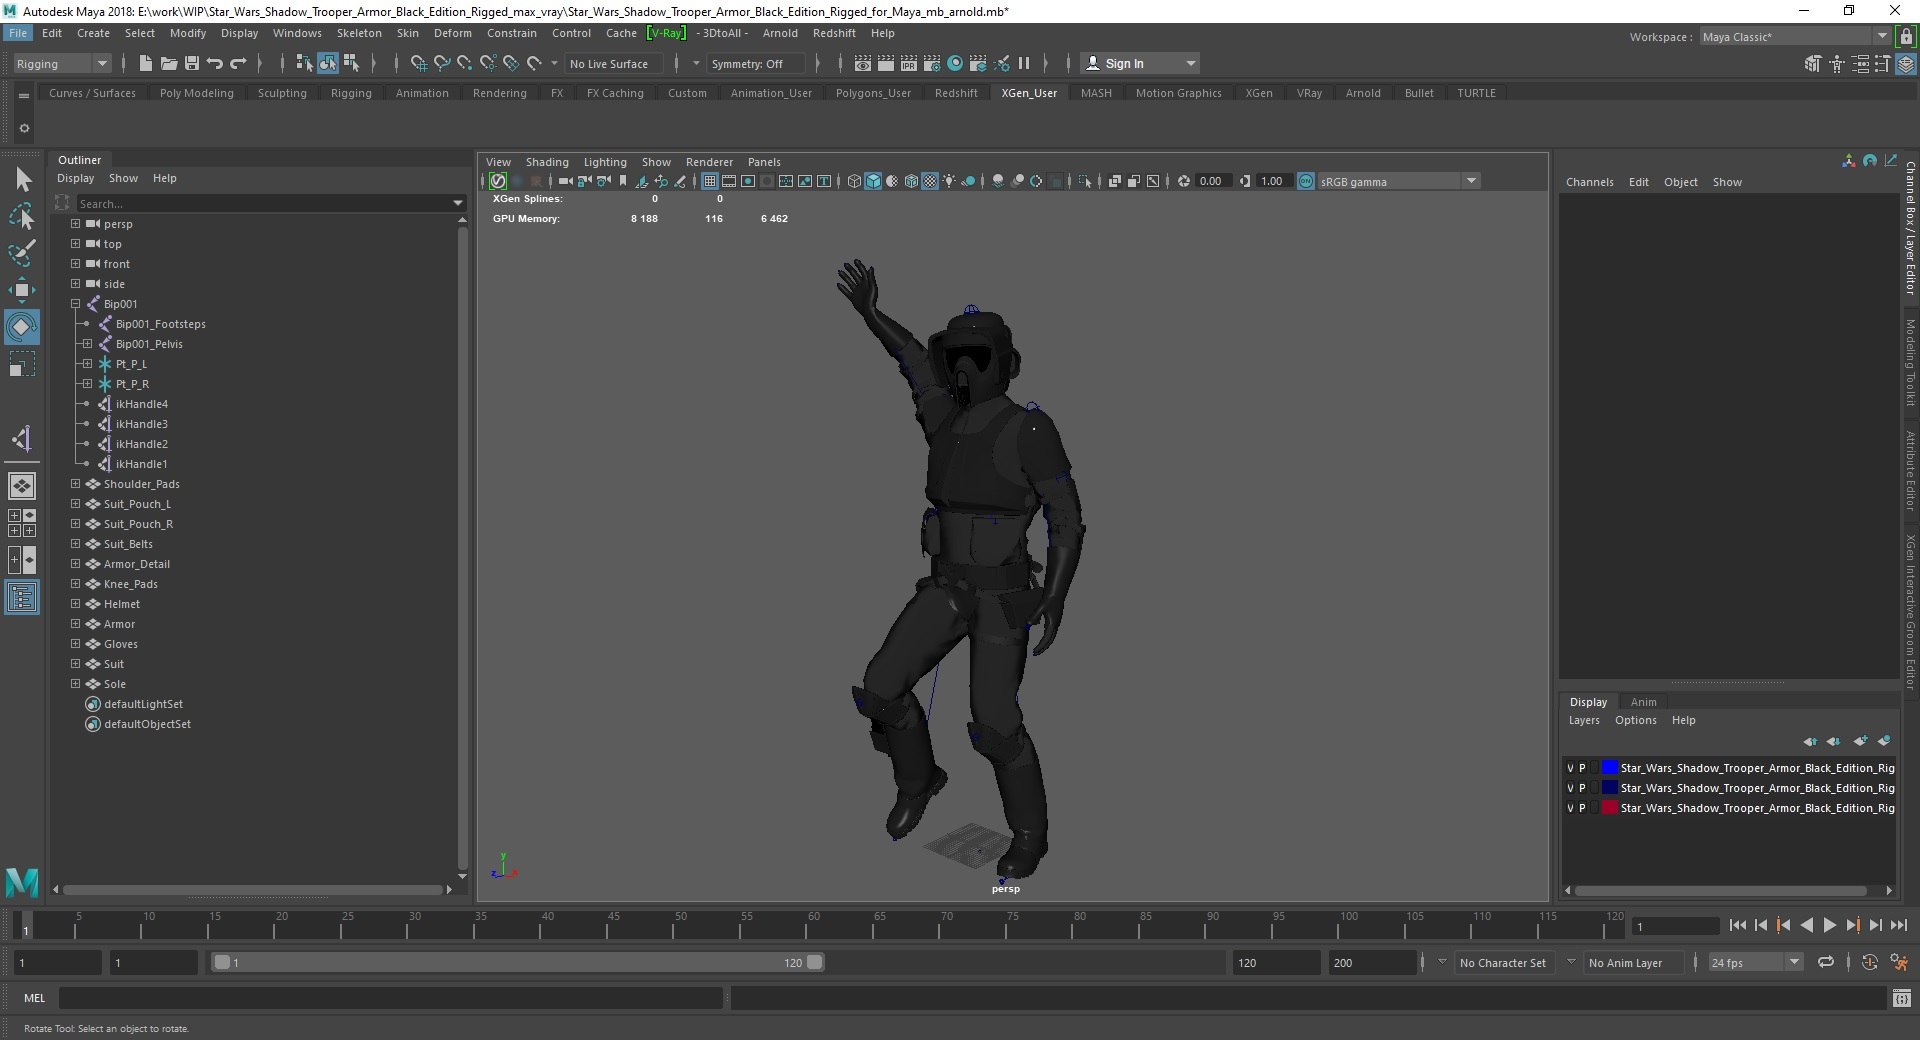Toggle visibility V of third display layer
This screenshot has height=1040, width=1920.
point(1570,808)
